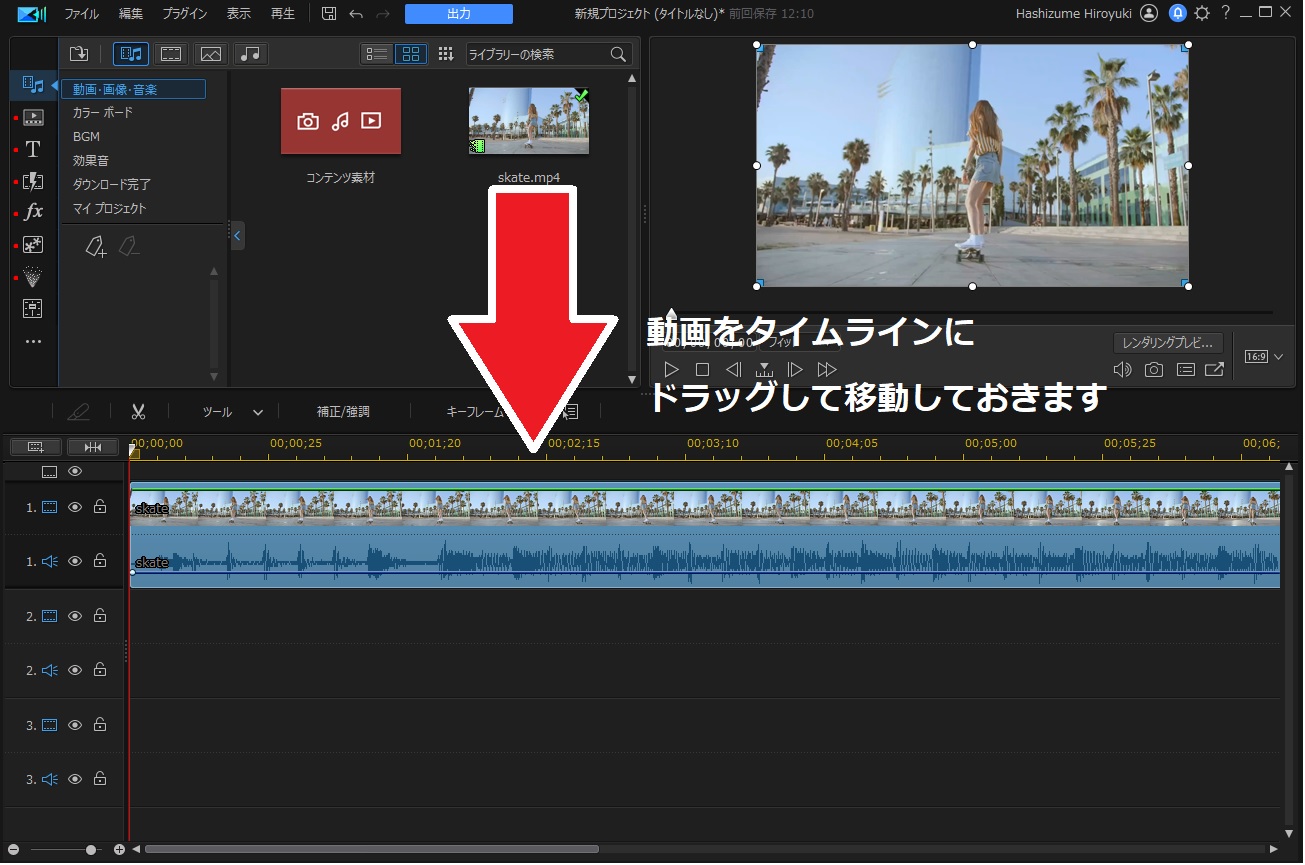Viewport: 1305px width, 865px height.
Task: Select the BGM category
Action: [86, 137]
